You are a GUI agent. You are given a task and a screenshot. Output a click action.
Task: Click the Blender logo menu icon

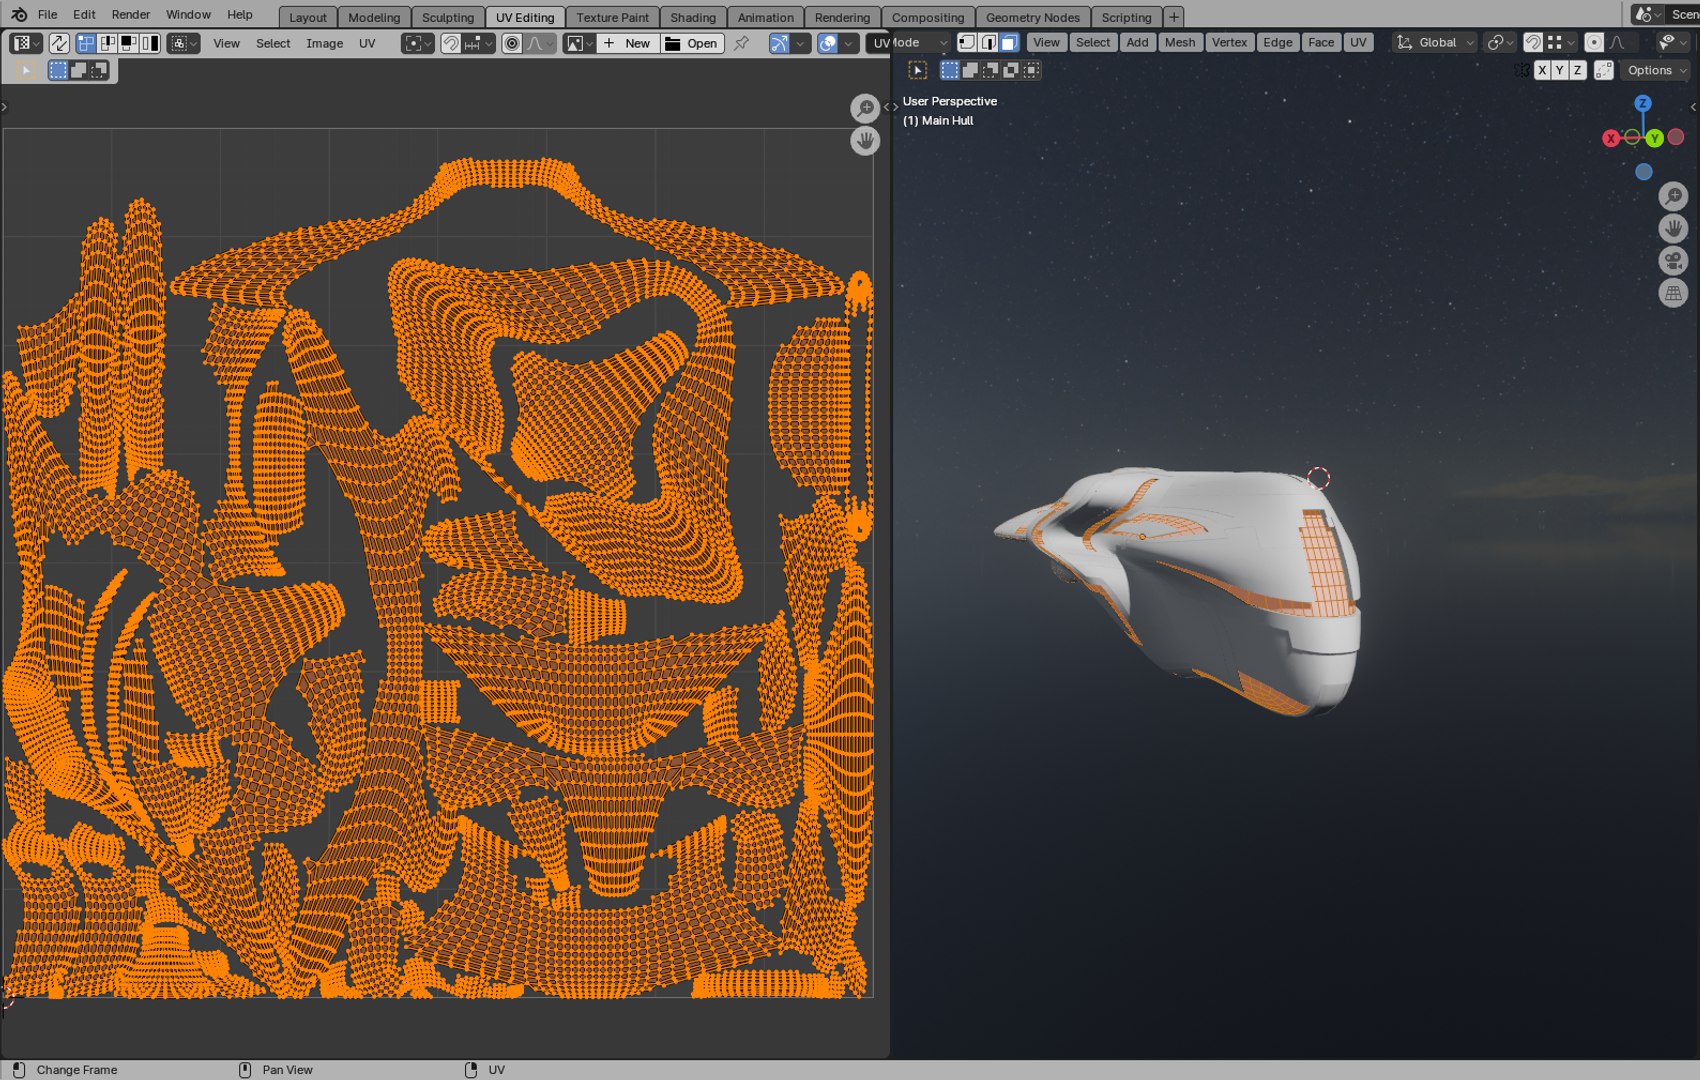[19, 14]
